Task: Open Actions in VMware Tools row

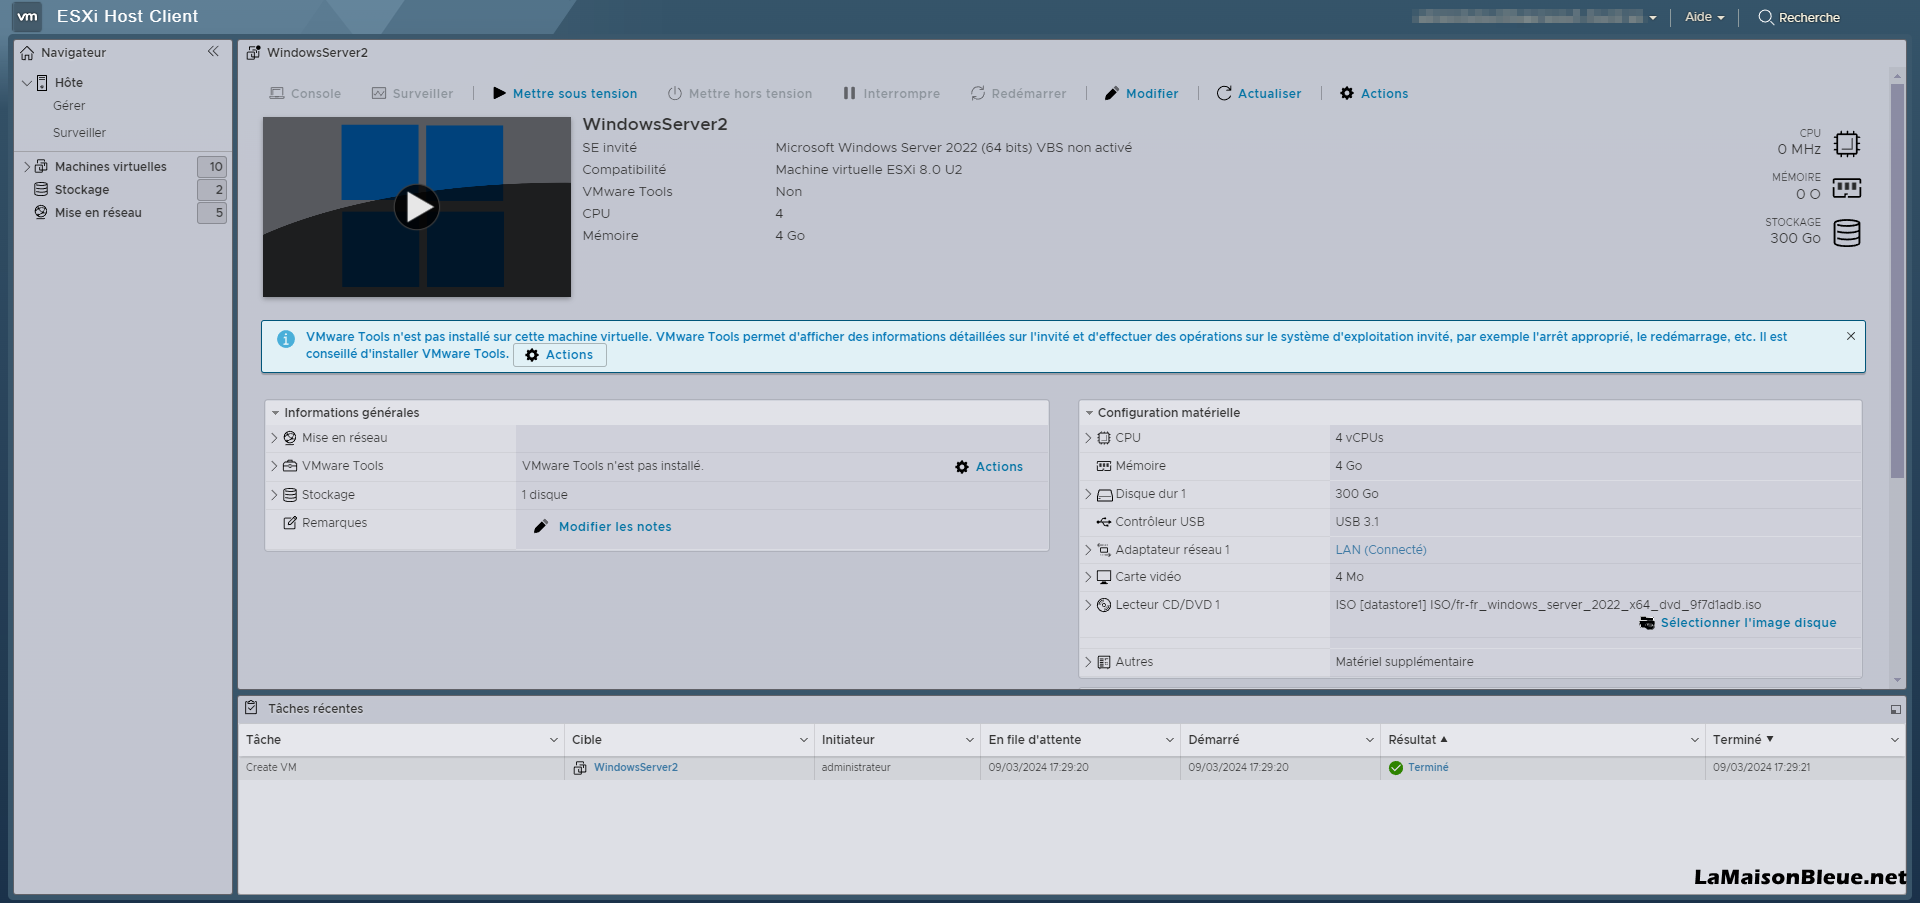Action: pos(989,467)
